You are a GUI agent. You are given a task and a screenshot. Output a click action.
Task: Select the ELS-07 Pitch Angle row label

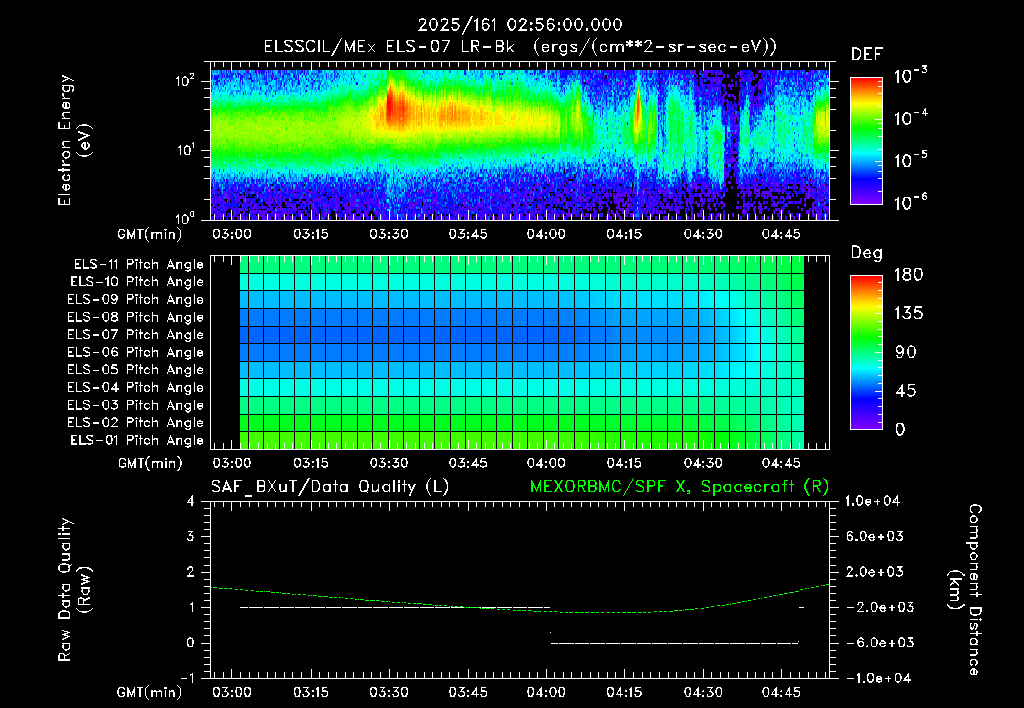136,334
